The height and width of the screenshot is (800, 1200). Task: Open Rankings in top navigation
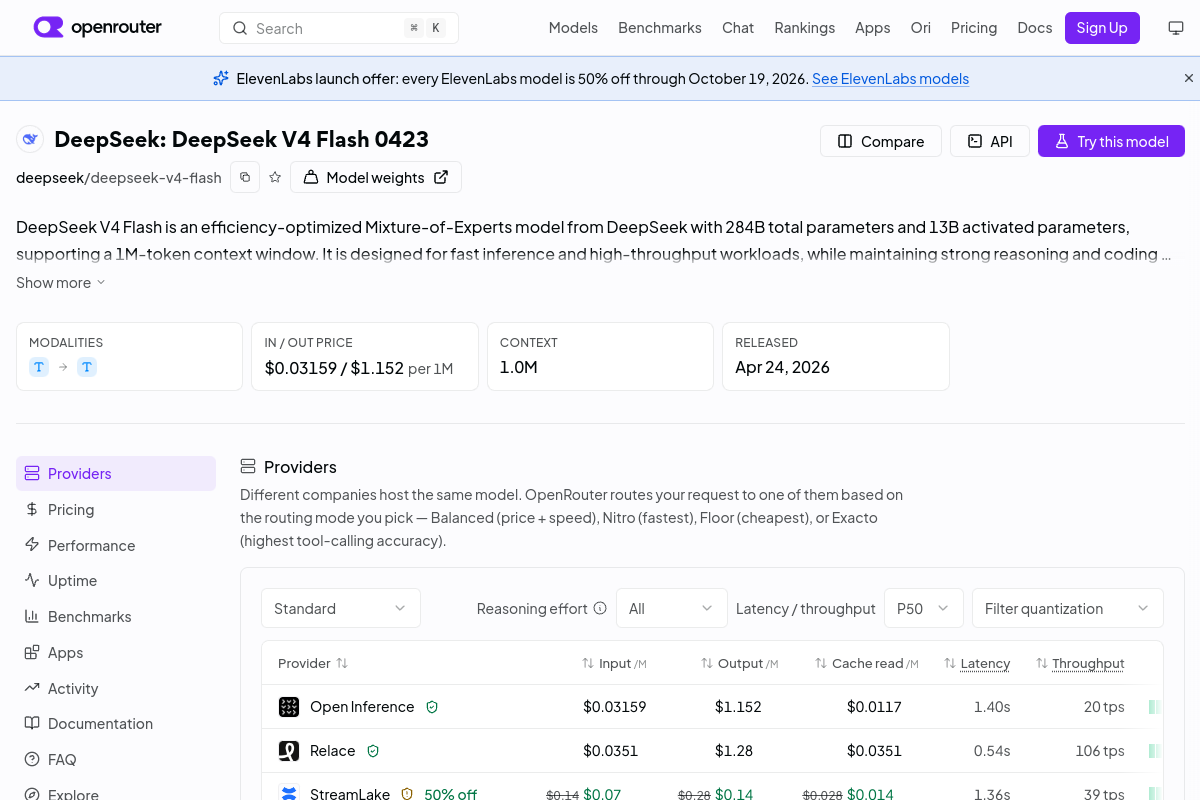tap(805, 28)
